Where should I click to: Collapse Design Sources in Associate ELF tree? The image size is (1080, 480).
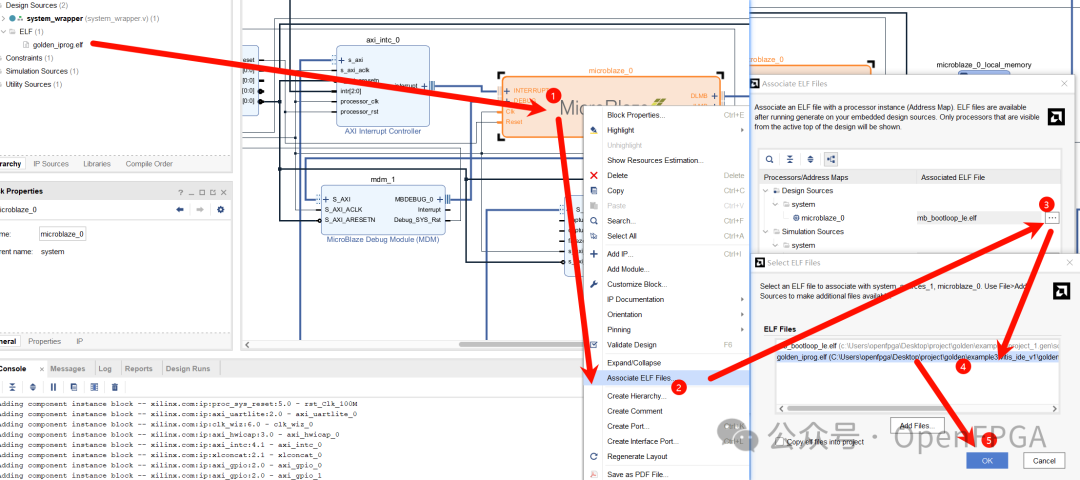(767, 191)
